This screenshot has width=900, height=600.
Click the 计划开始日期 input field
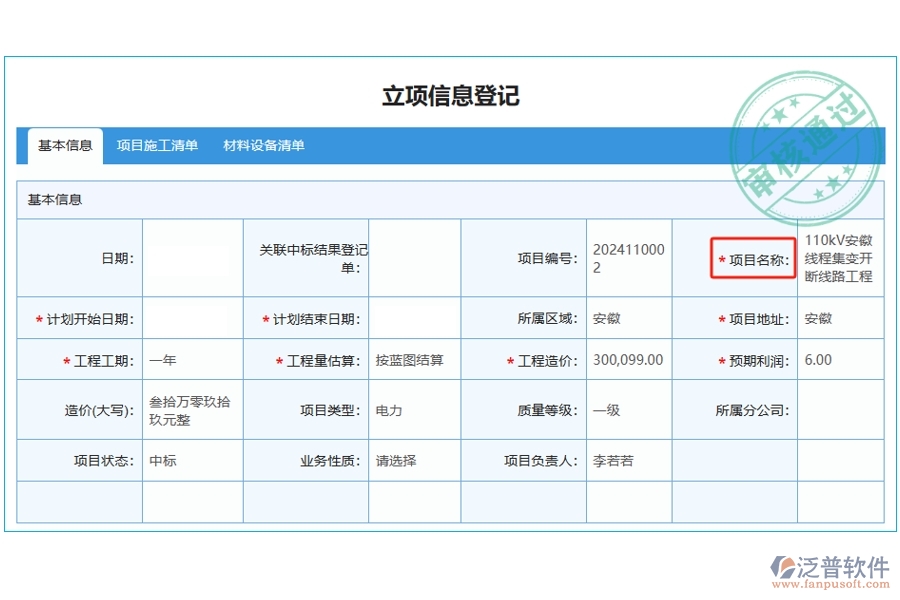coord(192,319)
